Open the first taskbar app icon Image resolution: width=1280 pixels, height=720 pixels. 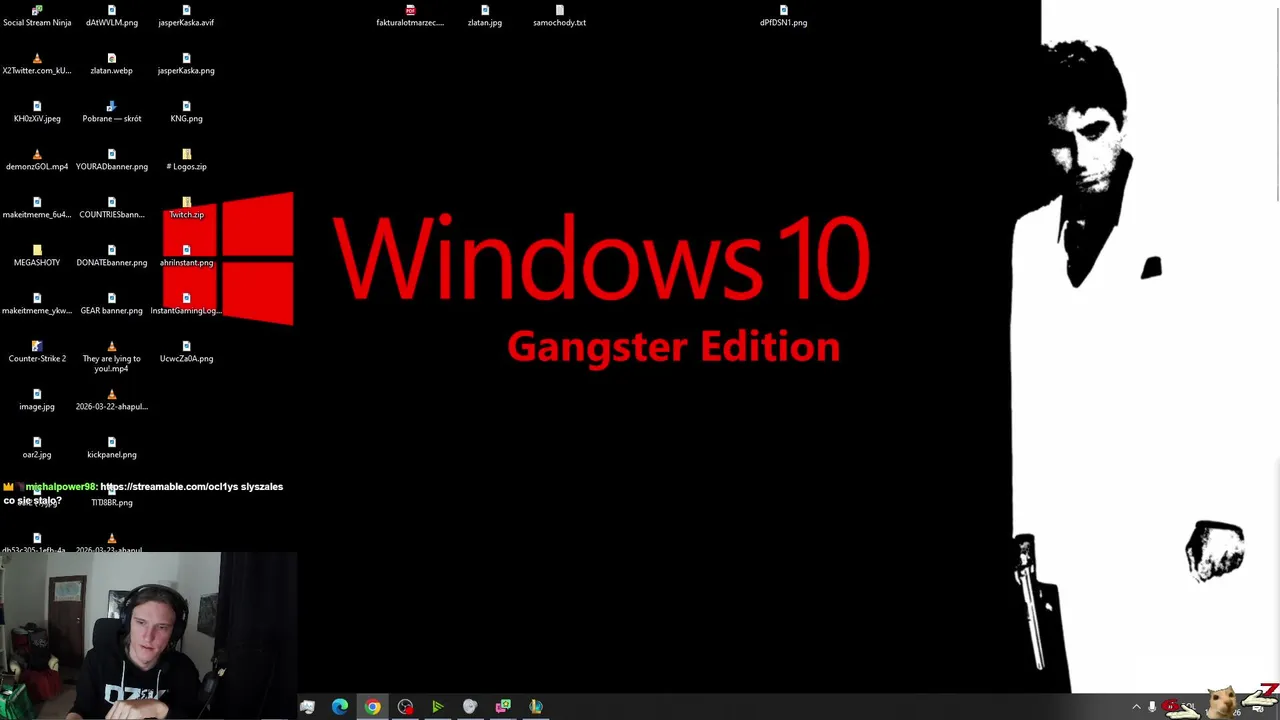pyautogui.click(x=307, y=707)
